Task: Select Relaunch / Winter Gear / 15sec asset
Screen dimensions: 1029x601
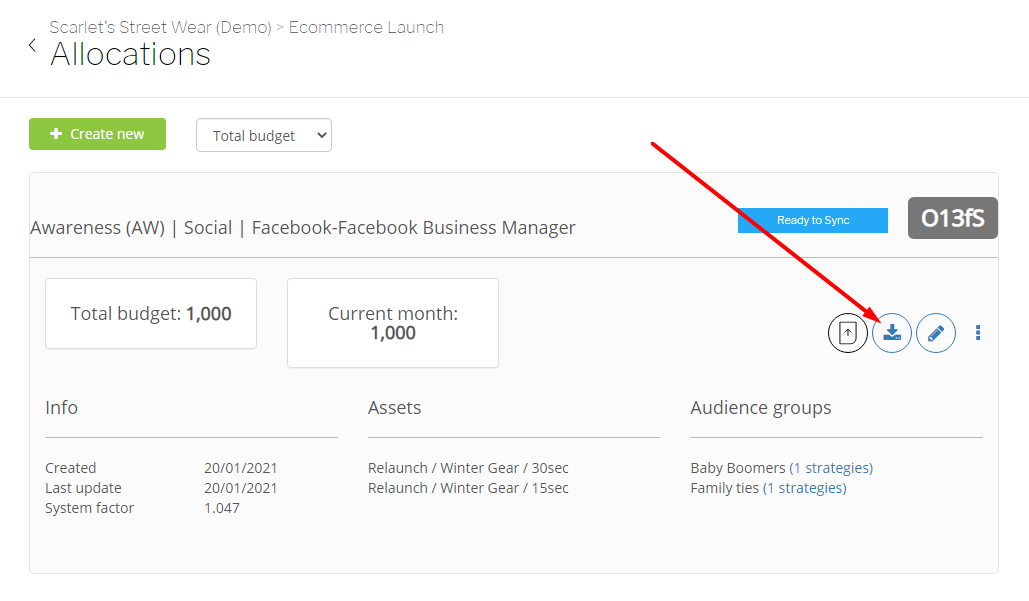Action: (x=468, y=488)
